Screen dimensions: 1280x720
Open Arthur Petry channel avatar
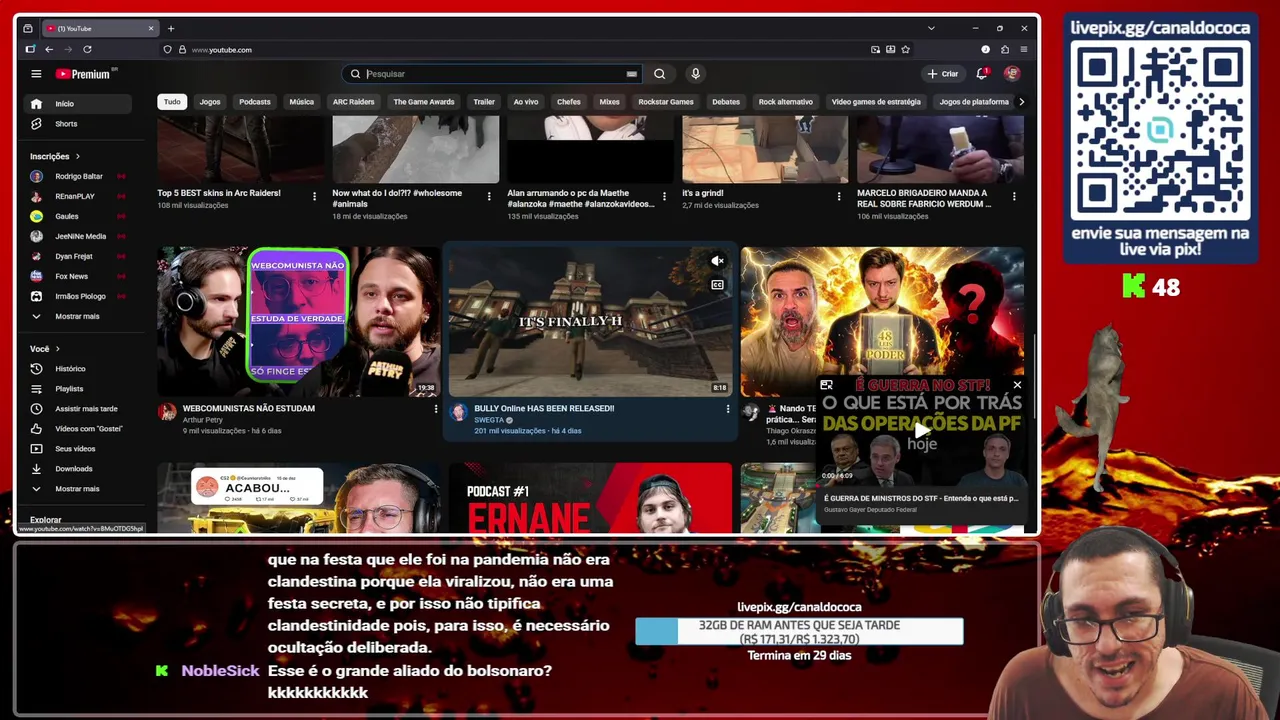pyautogui.click(x=167, y=412)
